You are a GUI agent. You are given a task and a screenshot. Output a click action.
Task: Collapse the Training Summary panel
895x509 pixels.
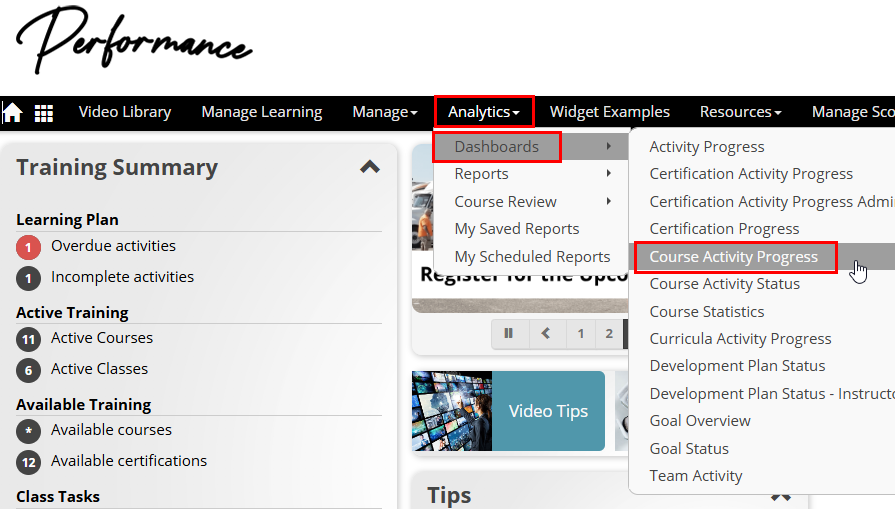370,167
